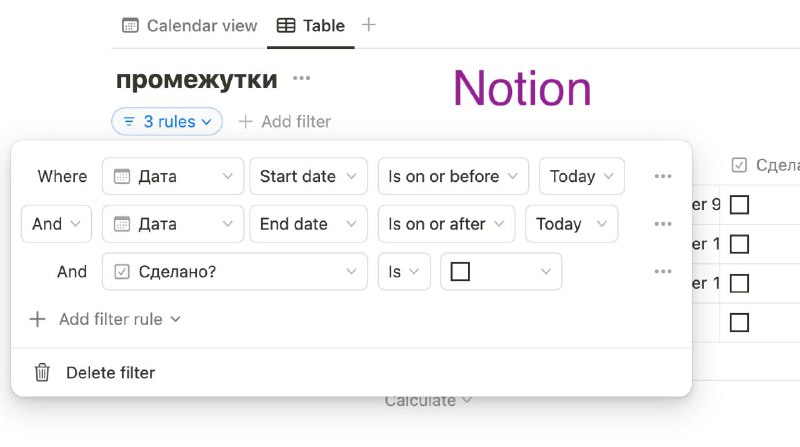Open the промежутки database options menu
Viewport: 800px width, 447px height.
tap(302, 78)
